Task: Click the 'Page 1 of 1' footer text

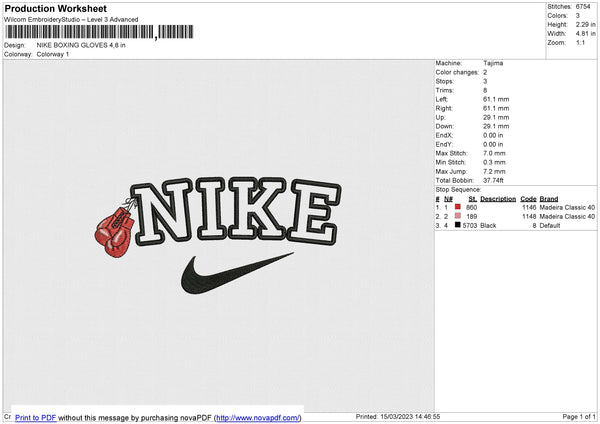Action: (x=579, y=416)
